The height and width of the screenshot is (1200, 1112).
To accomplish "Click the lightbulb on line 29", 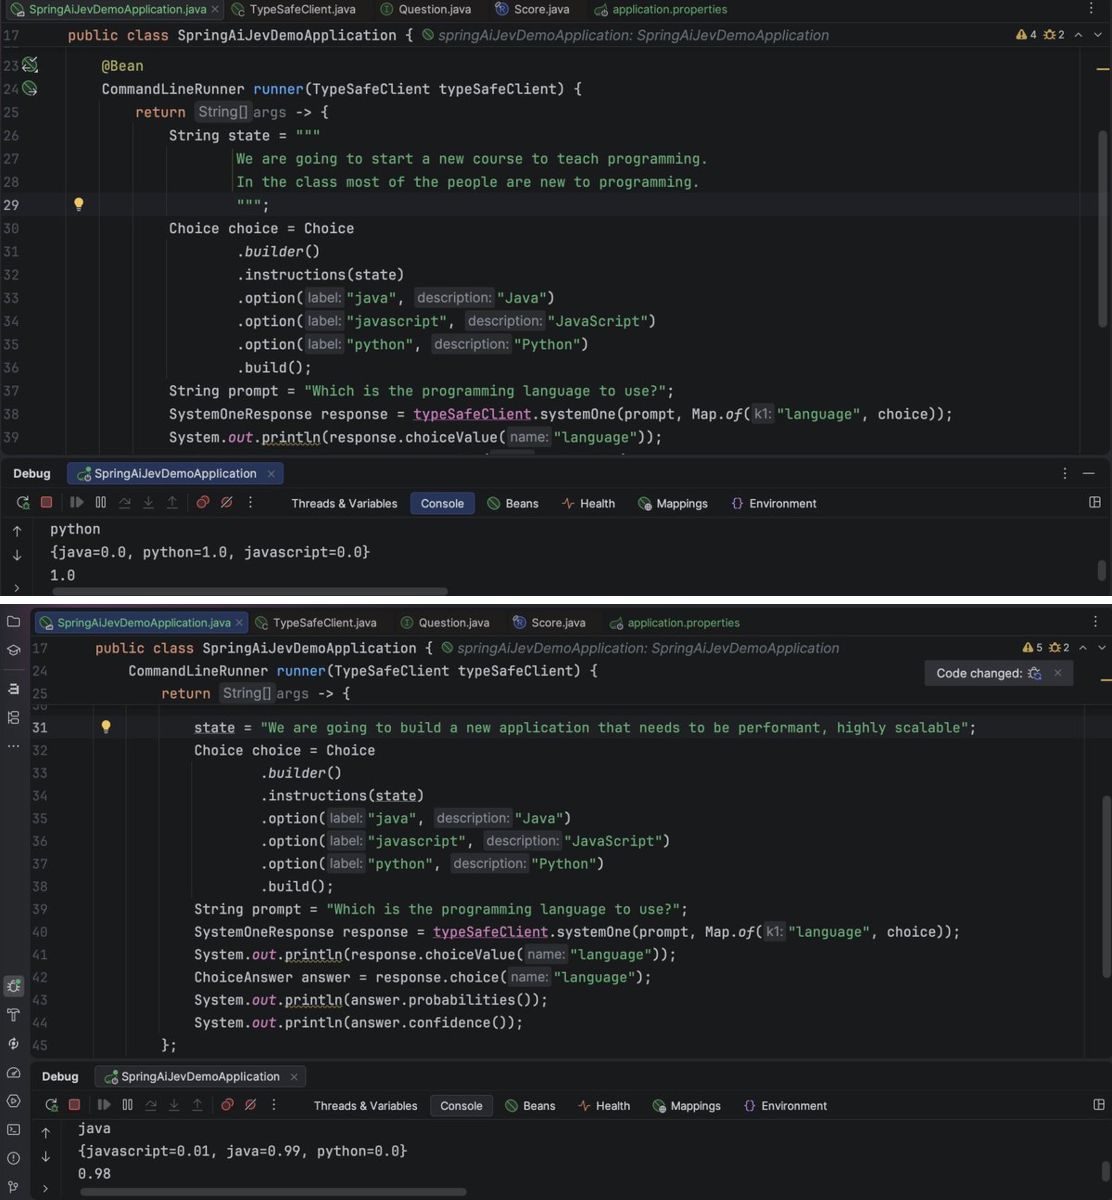I will pyautogui.click(x=79, y=204).
